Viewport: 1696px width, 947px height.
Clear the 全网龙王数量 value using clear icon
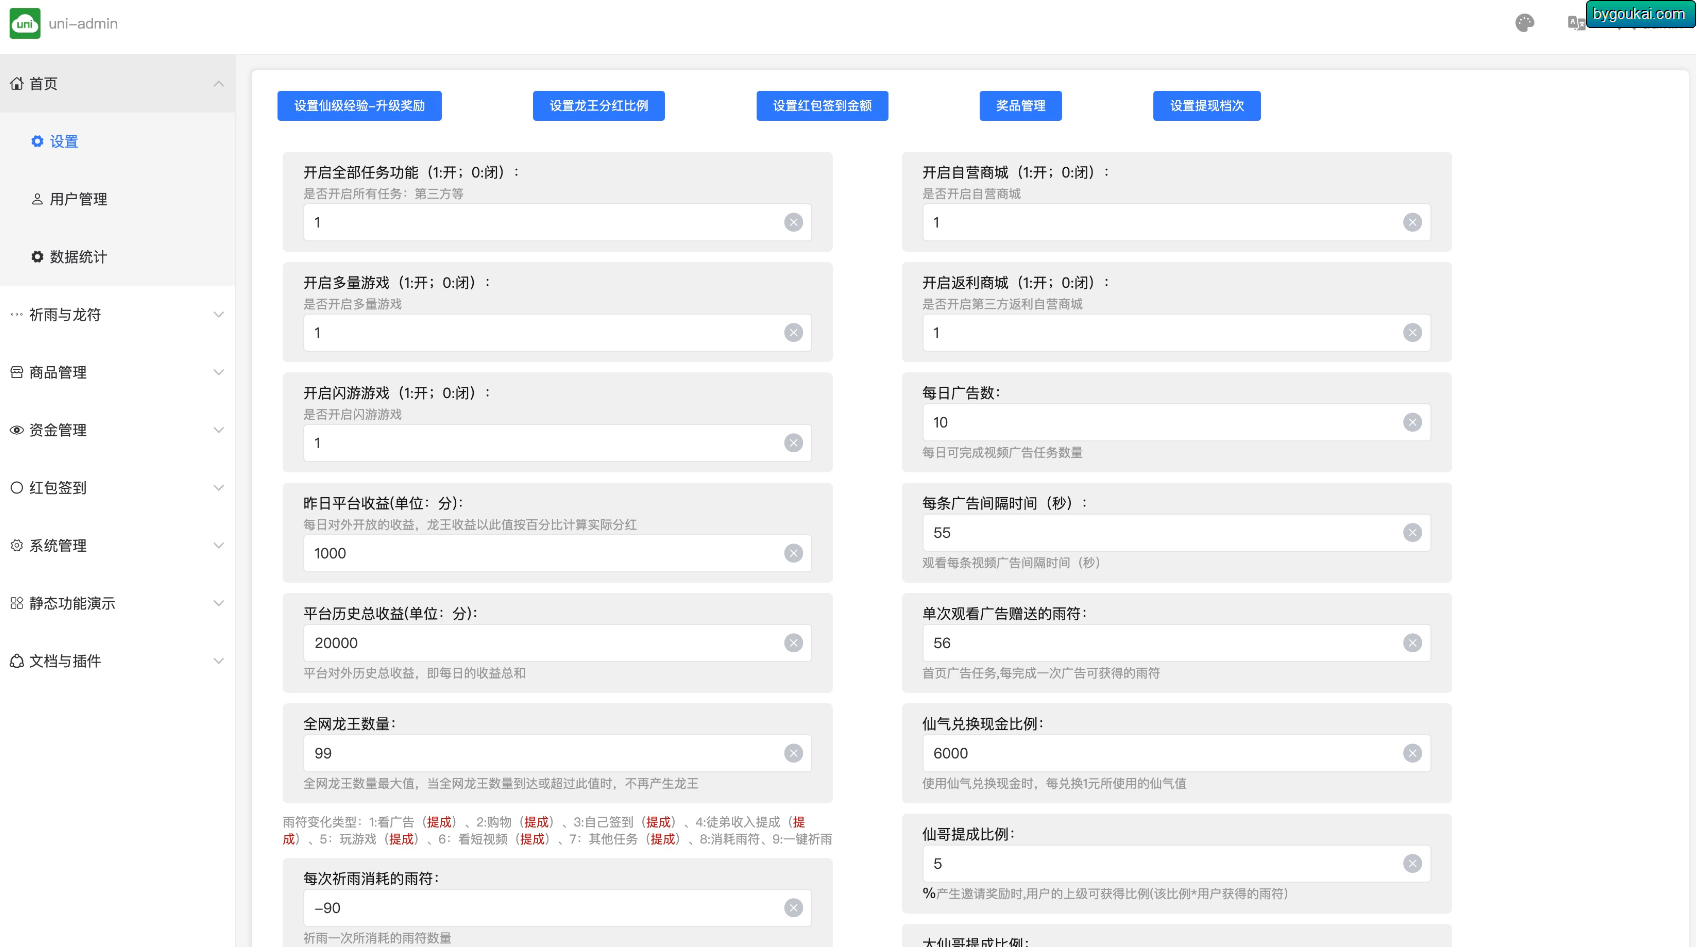[x=793, y=754]
